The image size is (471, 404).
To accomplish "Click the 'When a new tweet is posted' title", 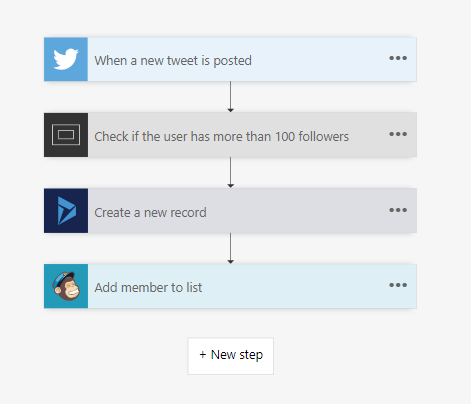I will pos(173,61).
